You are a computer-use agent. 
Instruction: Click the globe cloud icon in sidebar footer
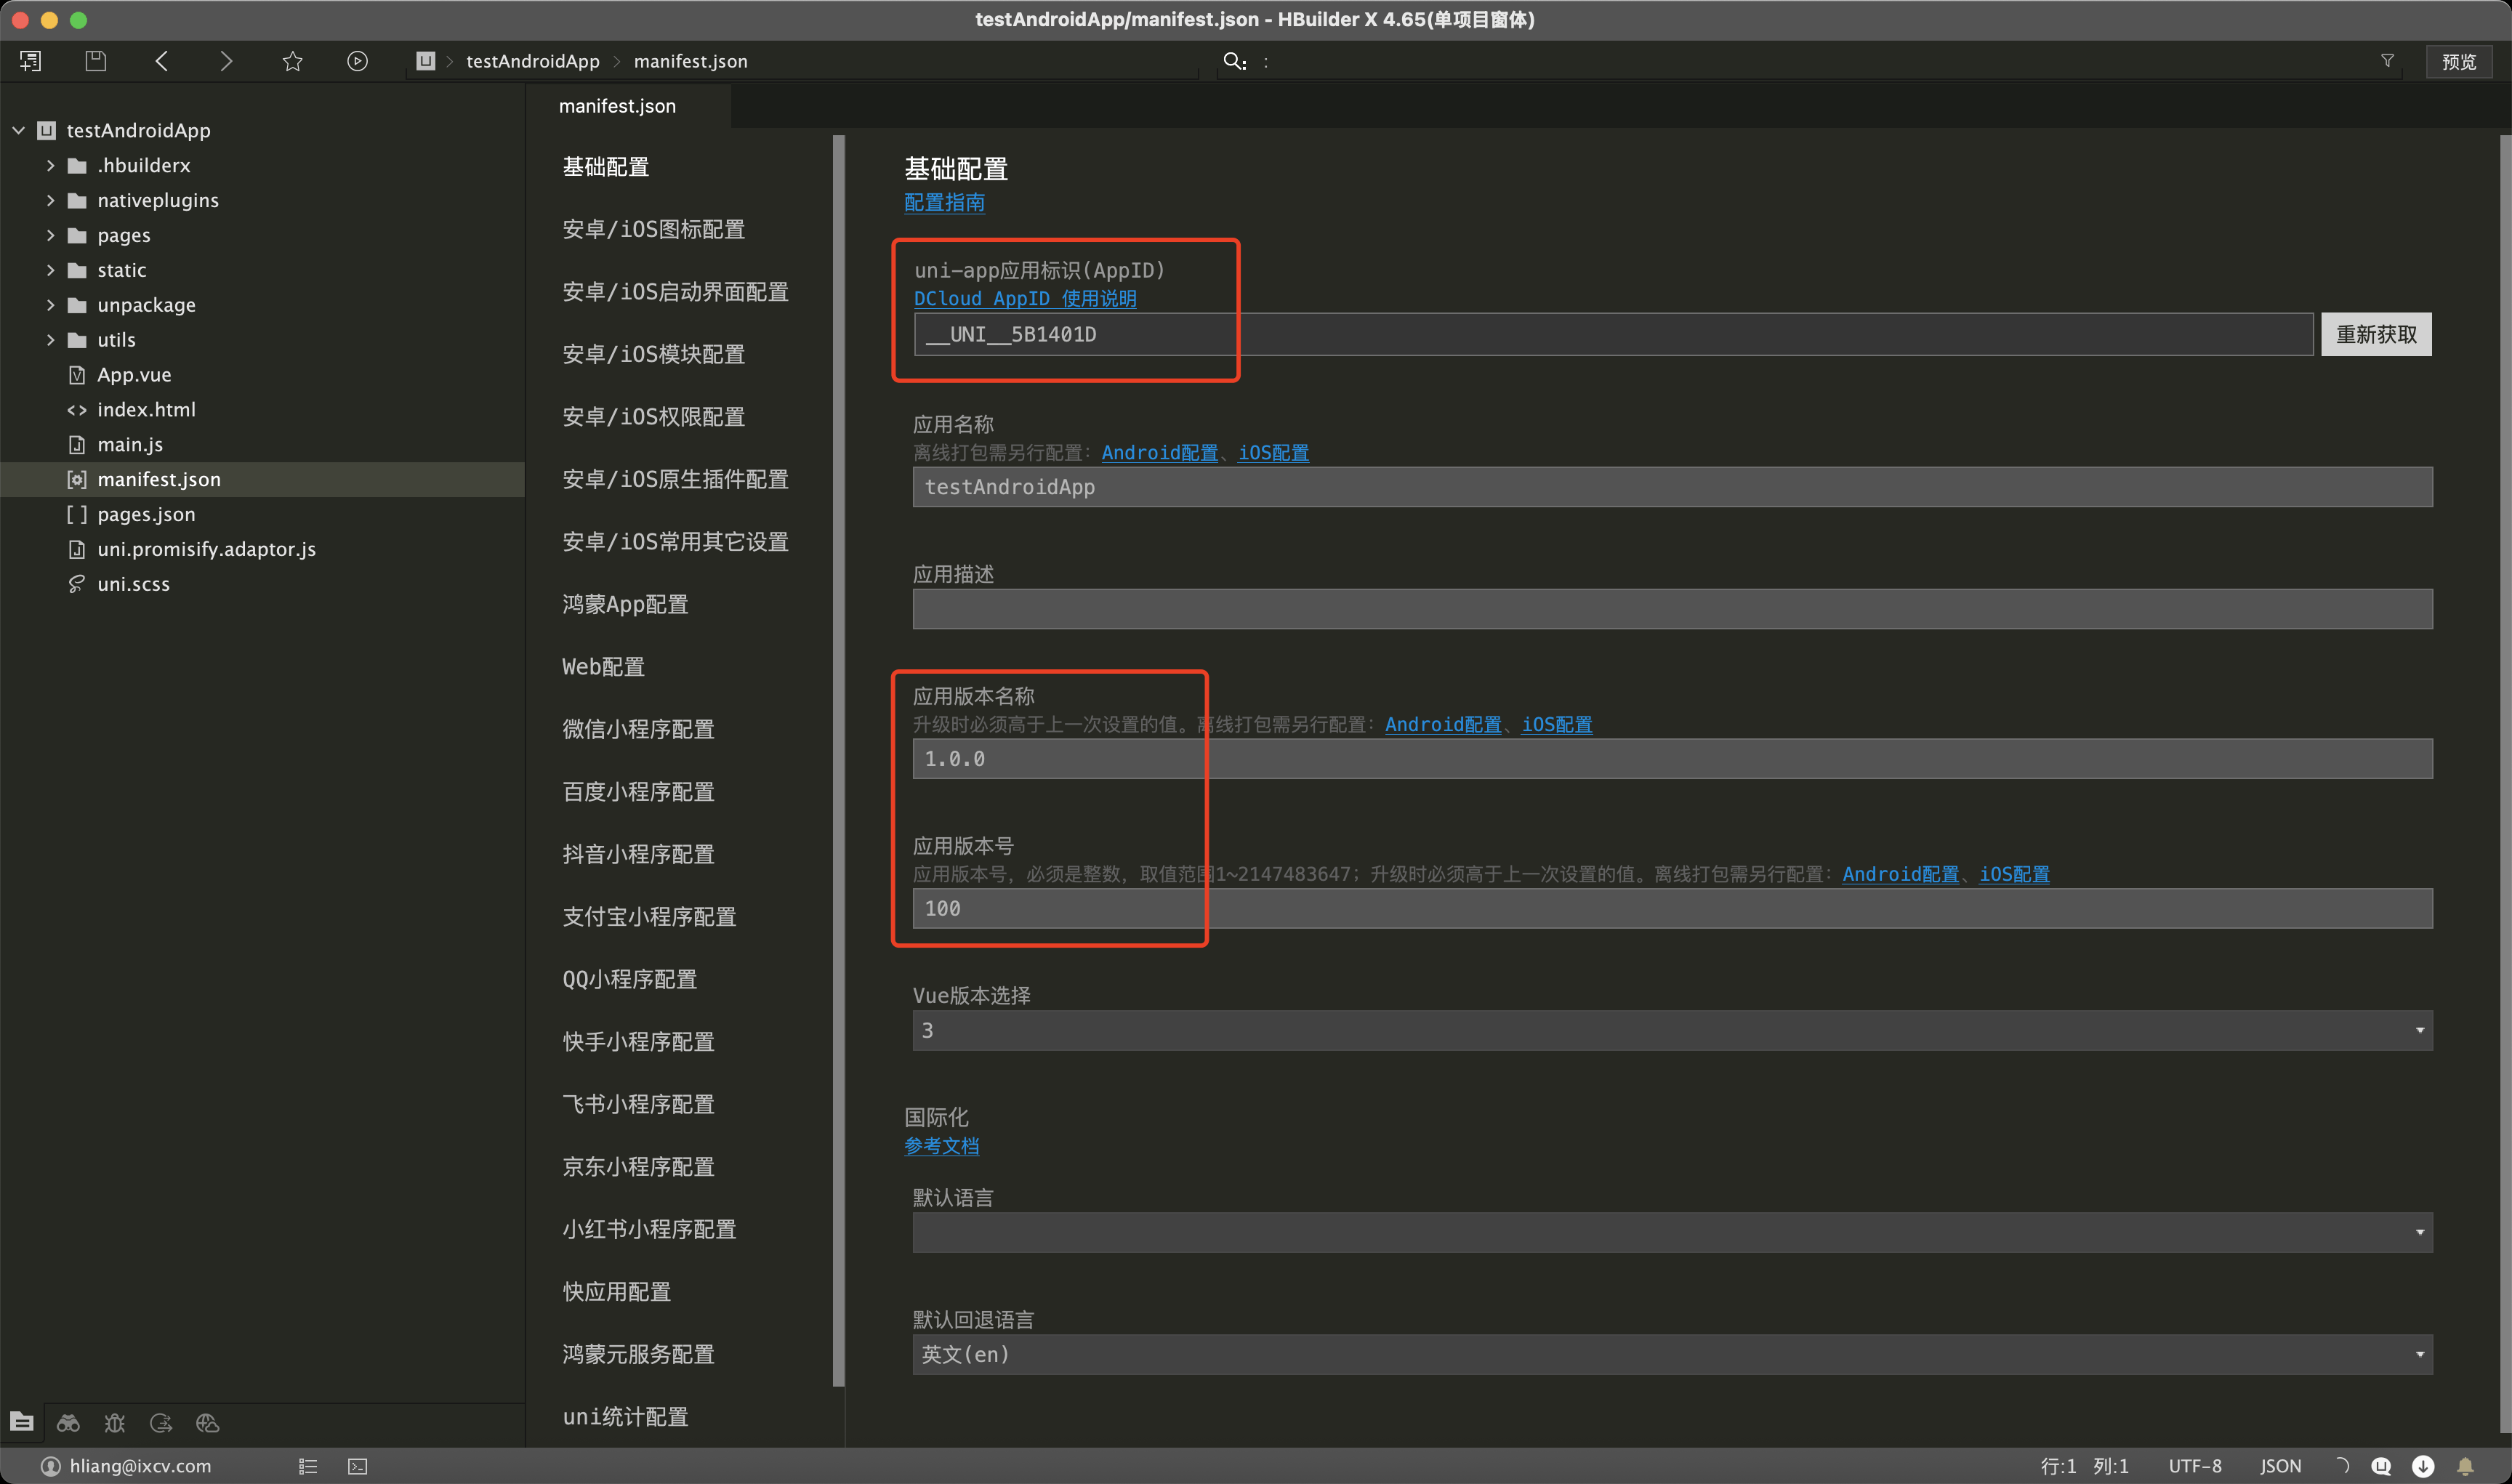click(x=207, y=1422)
